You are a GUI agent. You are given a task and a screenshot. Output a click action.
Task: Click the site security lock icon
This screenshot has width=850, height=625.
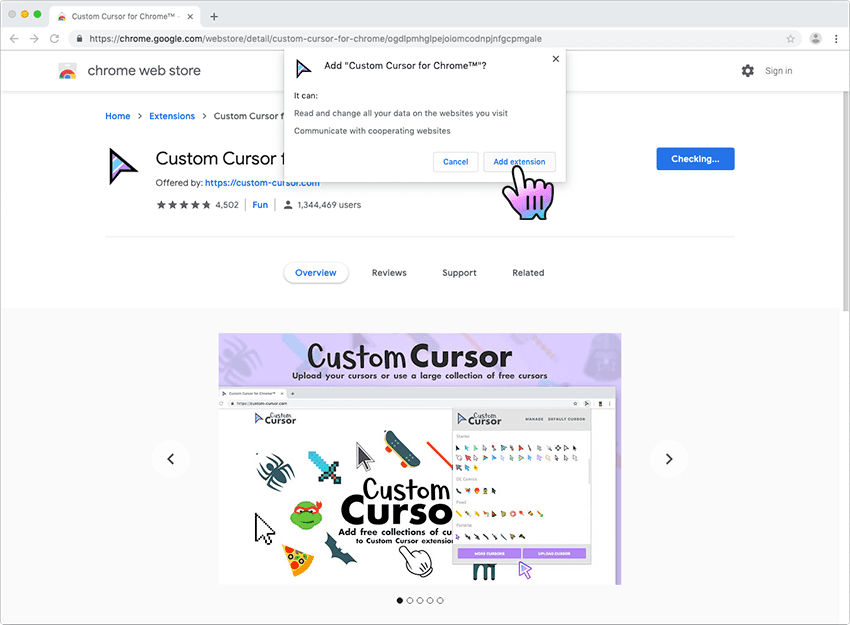point(79,38)
